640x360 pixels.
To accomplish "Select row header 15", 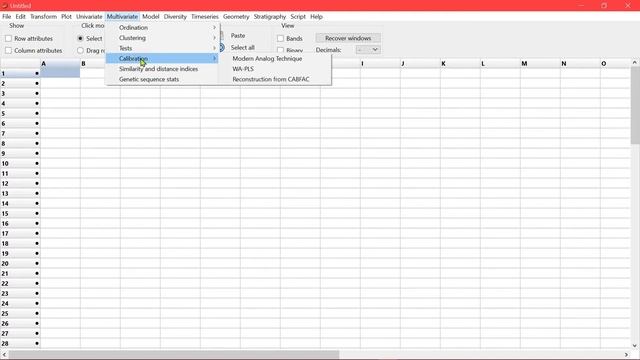I will pyautogui.click(x=20, y=213).
